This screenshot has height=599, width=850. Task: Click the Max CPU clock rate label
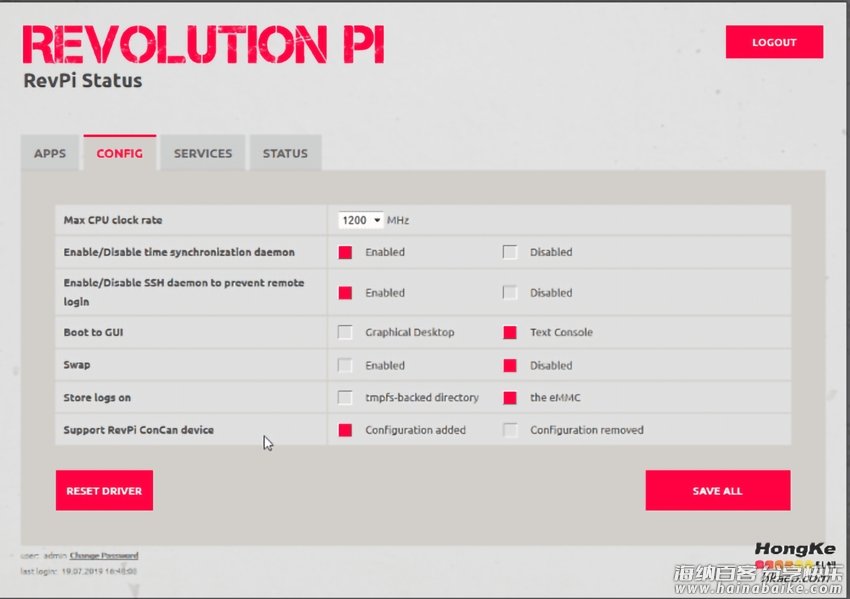tap(113, 220)
